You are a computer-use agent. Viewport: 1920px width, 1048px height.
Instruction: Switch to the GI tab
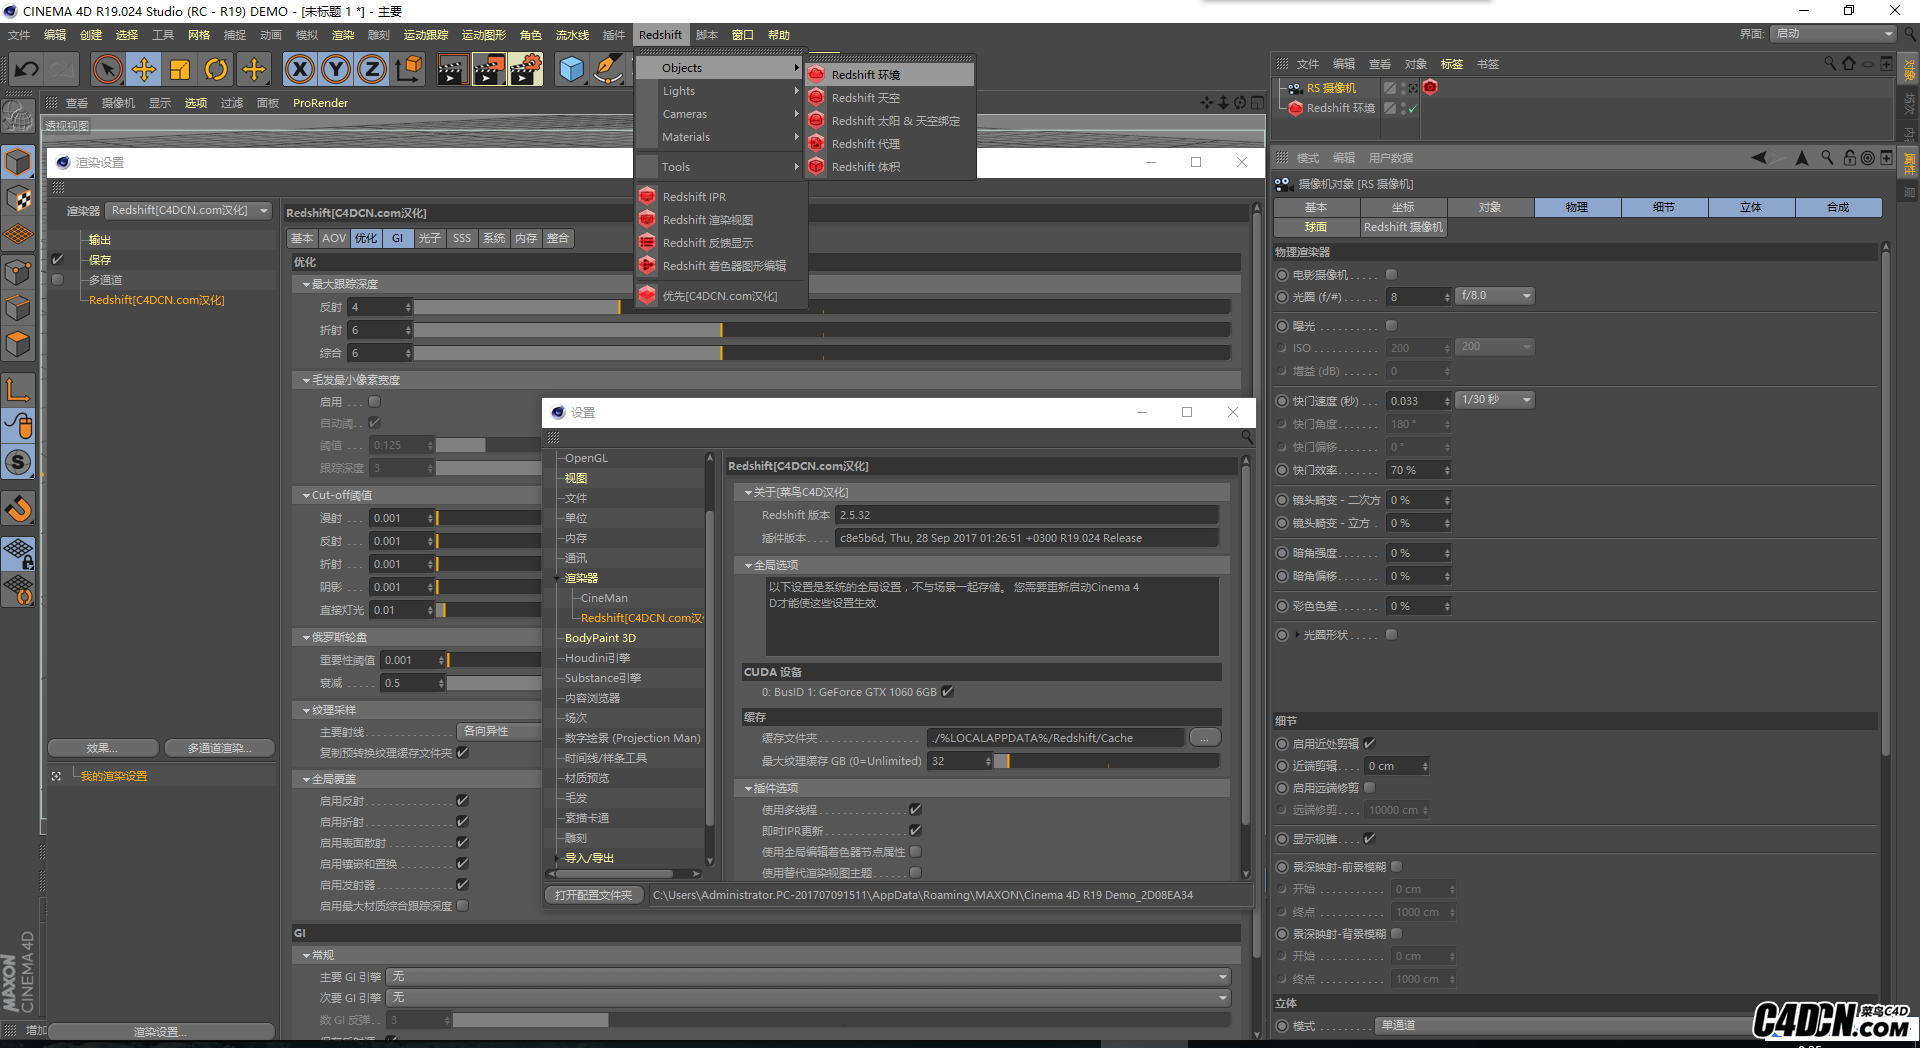click(x=398, y=238)
